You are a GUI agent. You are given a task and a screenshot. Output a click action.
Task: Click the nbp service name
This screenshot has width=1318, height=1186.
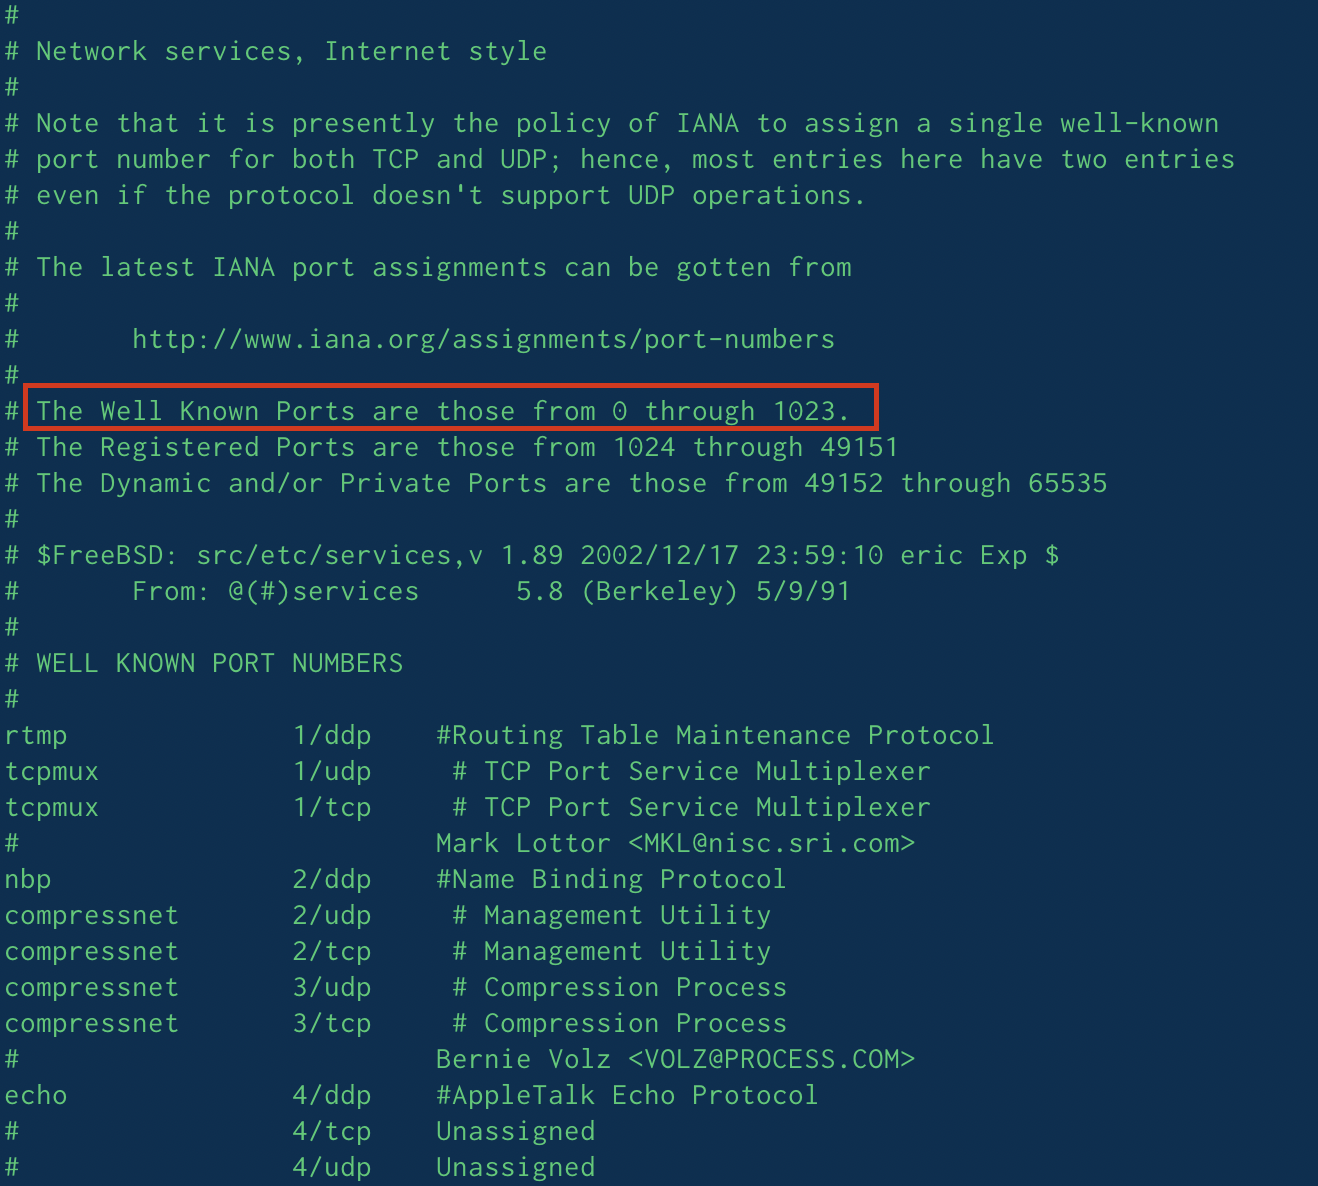[x=28, y=880]
